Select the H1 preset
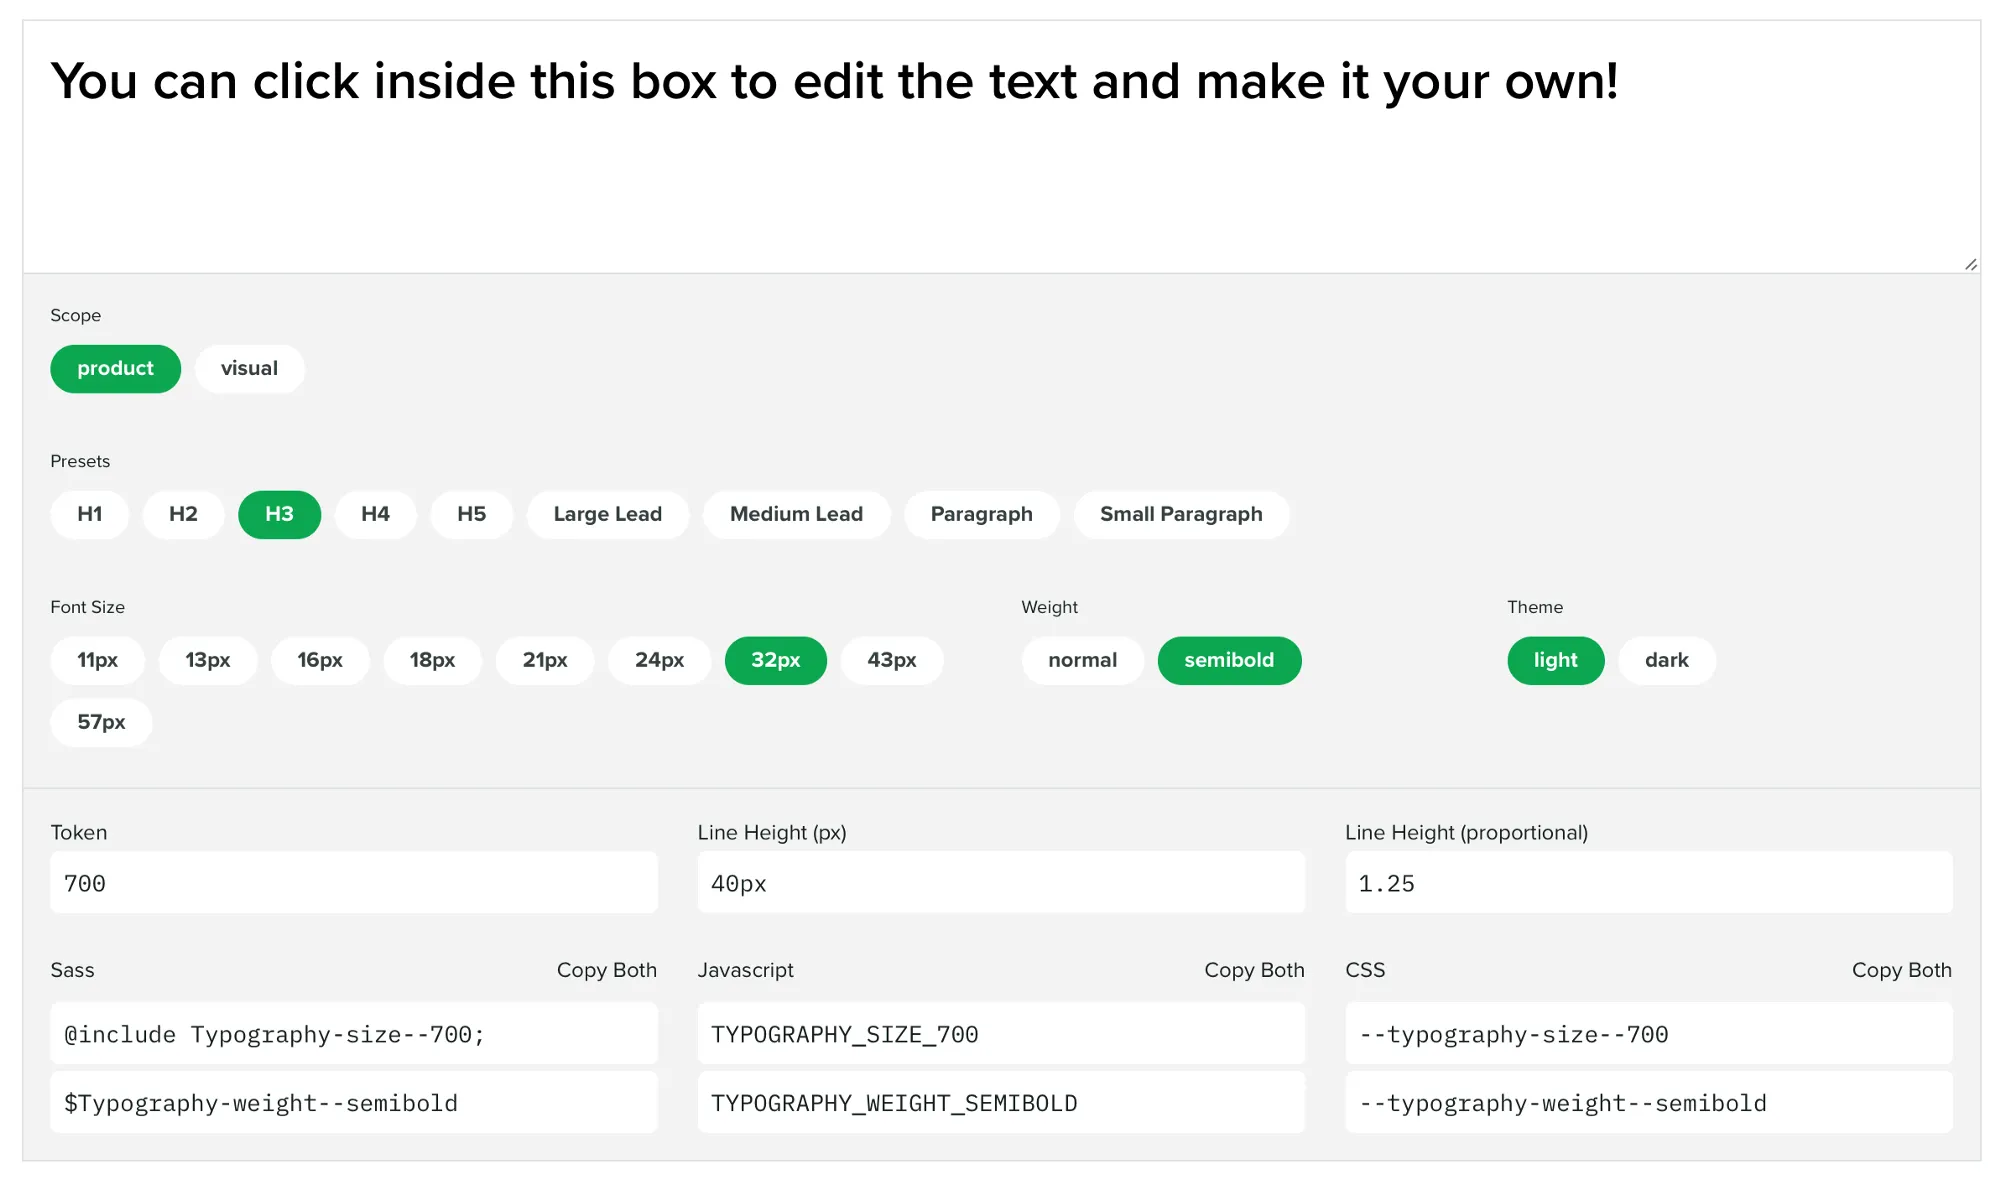 (89, 514)
